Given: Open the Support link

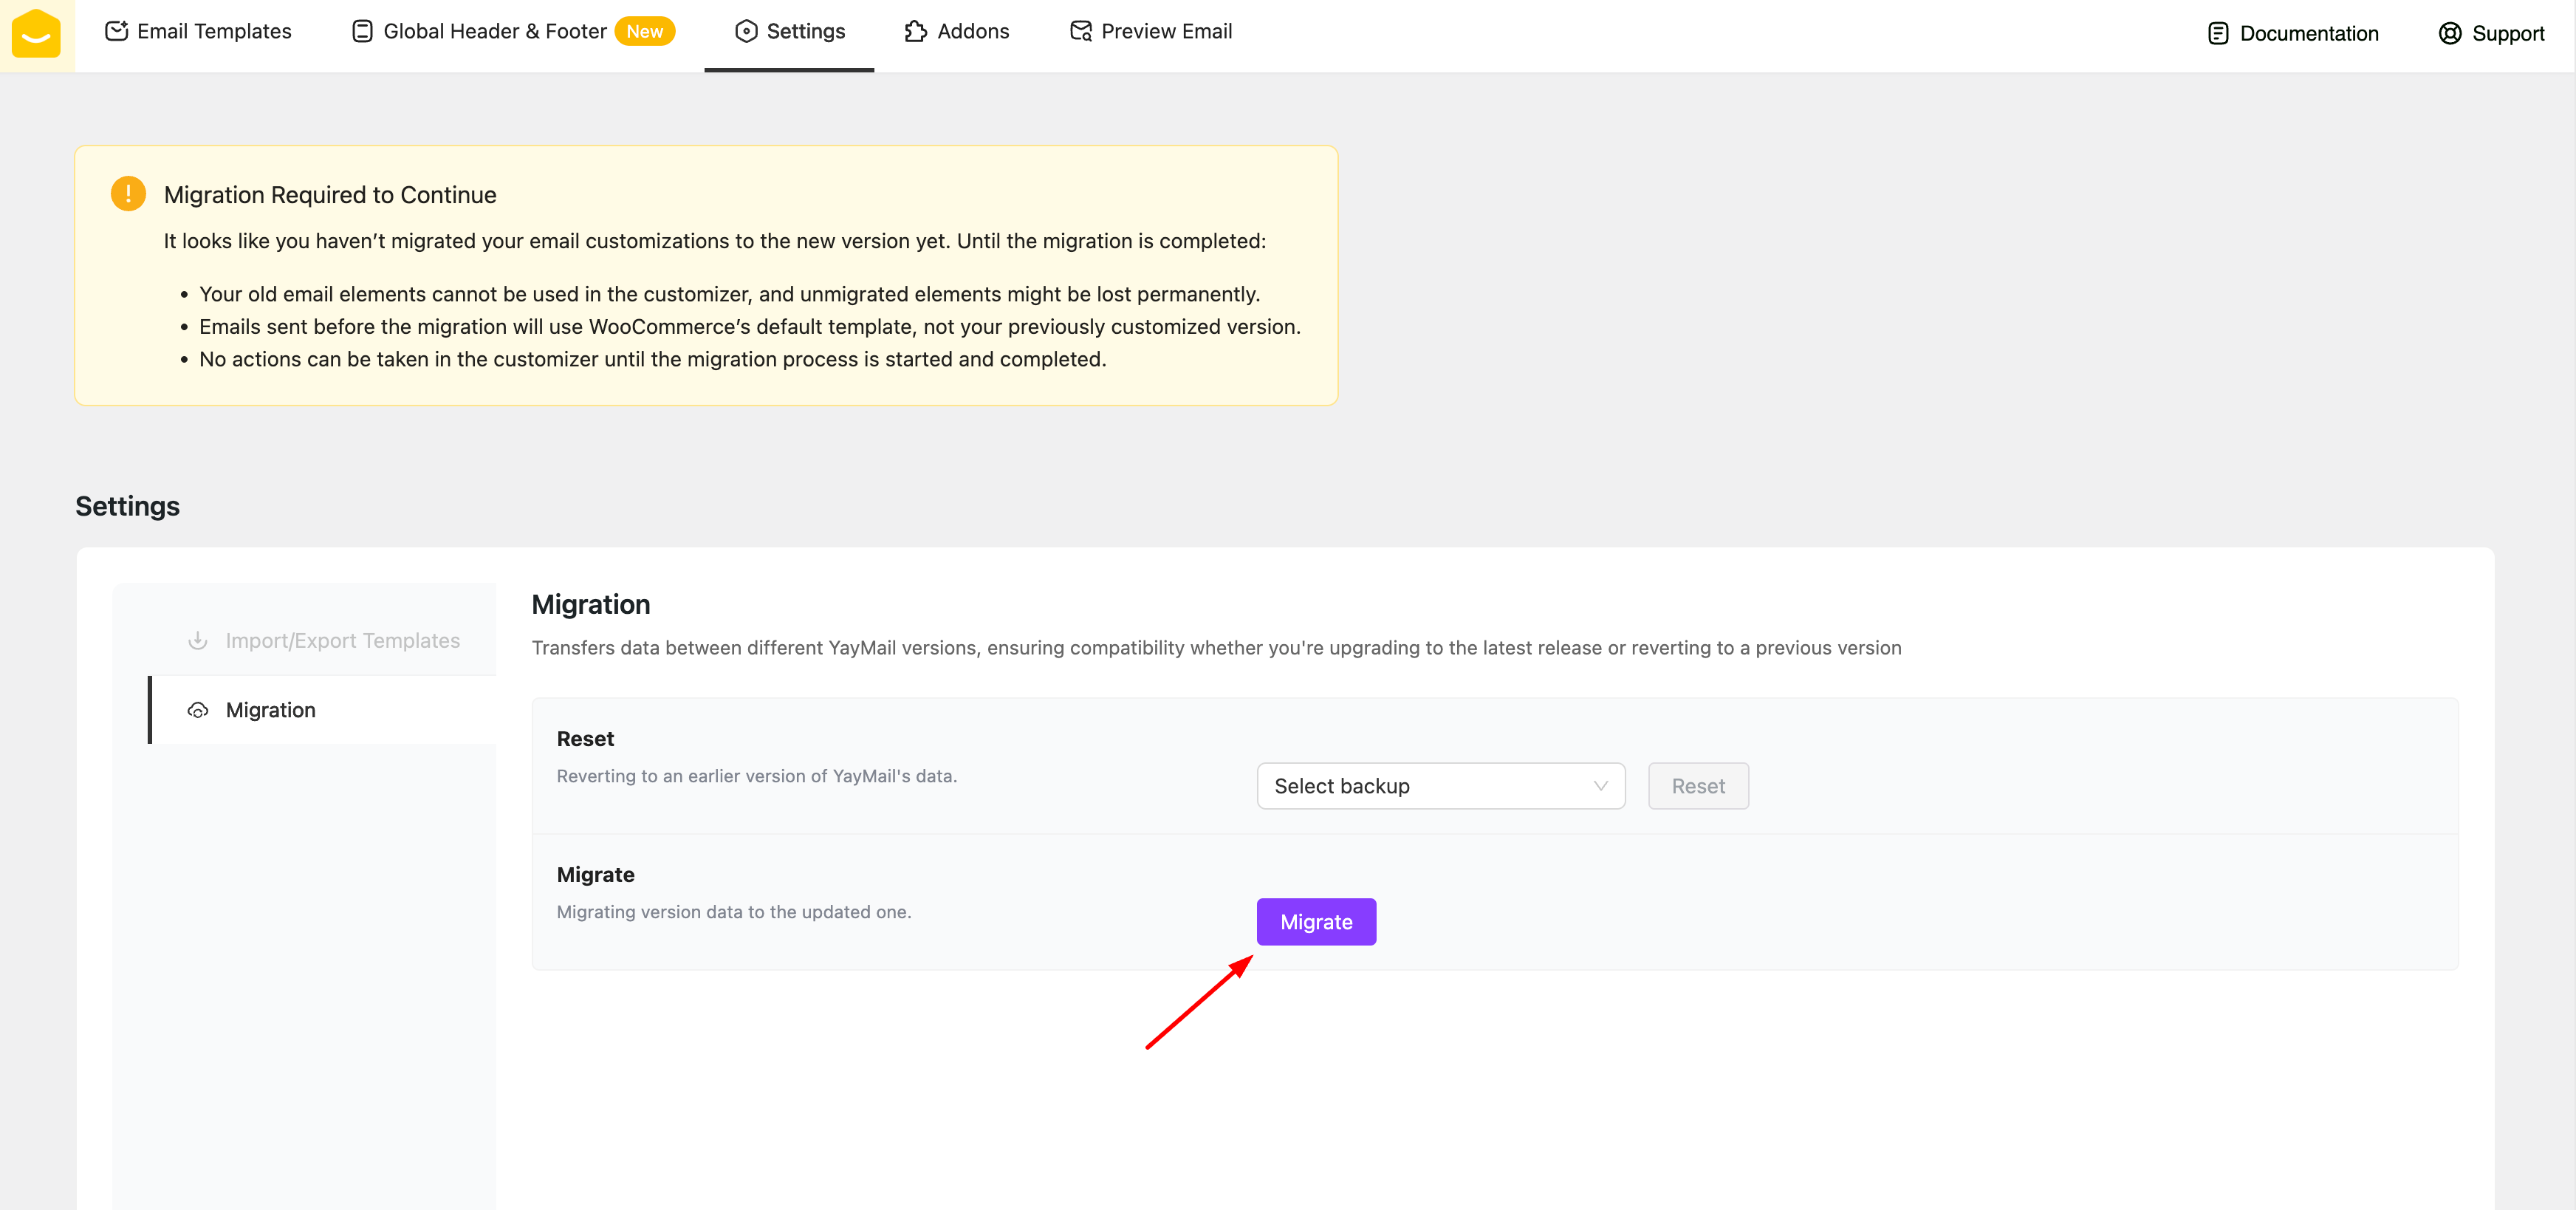Looking at the screenshot, I should (2507, 33).
